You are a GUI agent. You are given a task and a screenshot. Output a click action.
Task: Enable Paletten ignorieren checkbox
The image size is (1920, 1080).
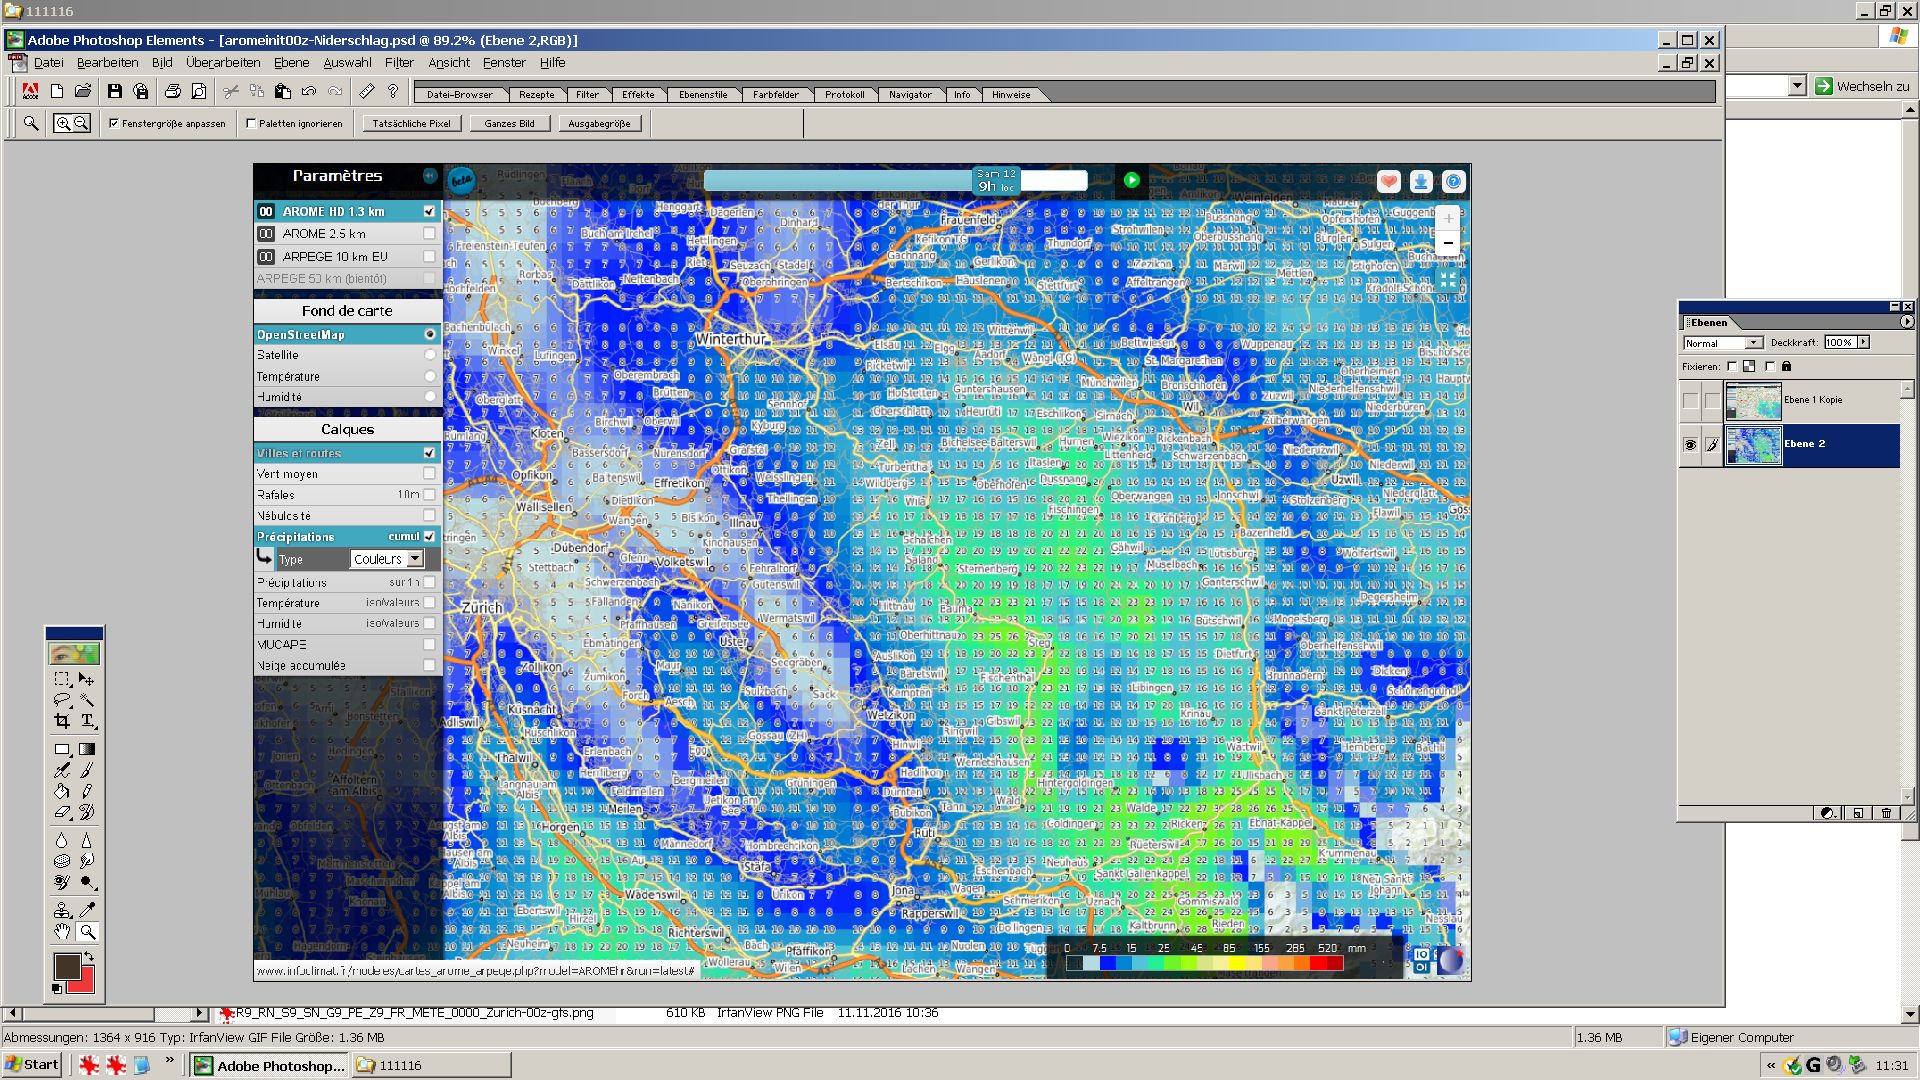[251, 124]
